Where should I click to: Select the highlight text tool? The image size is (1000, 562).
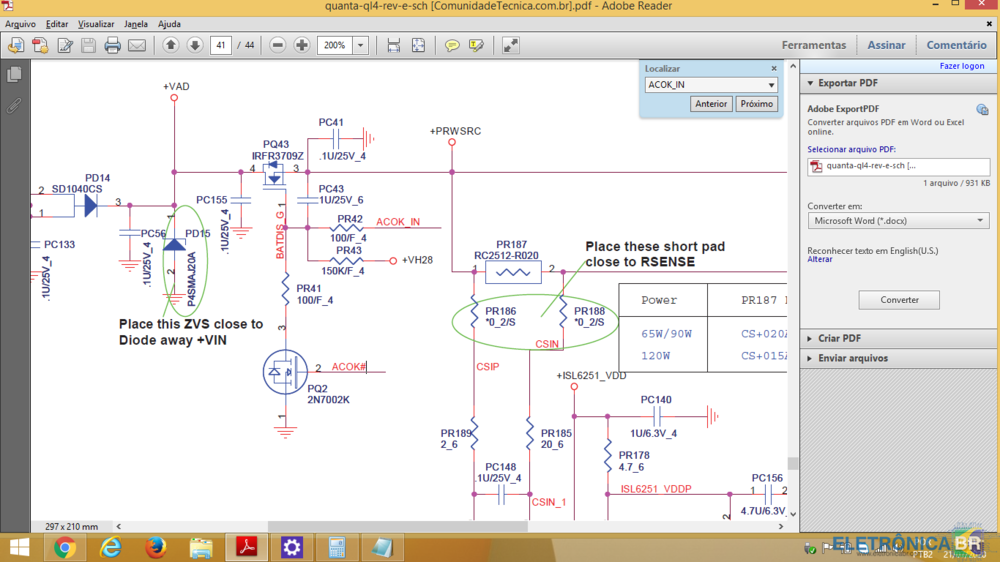476,45
